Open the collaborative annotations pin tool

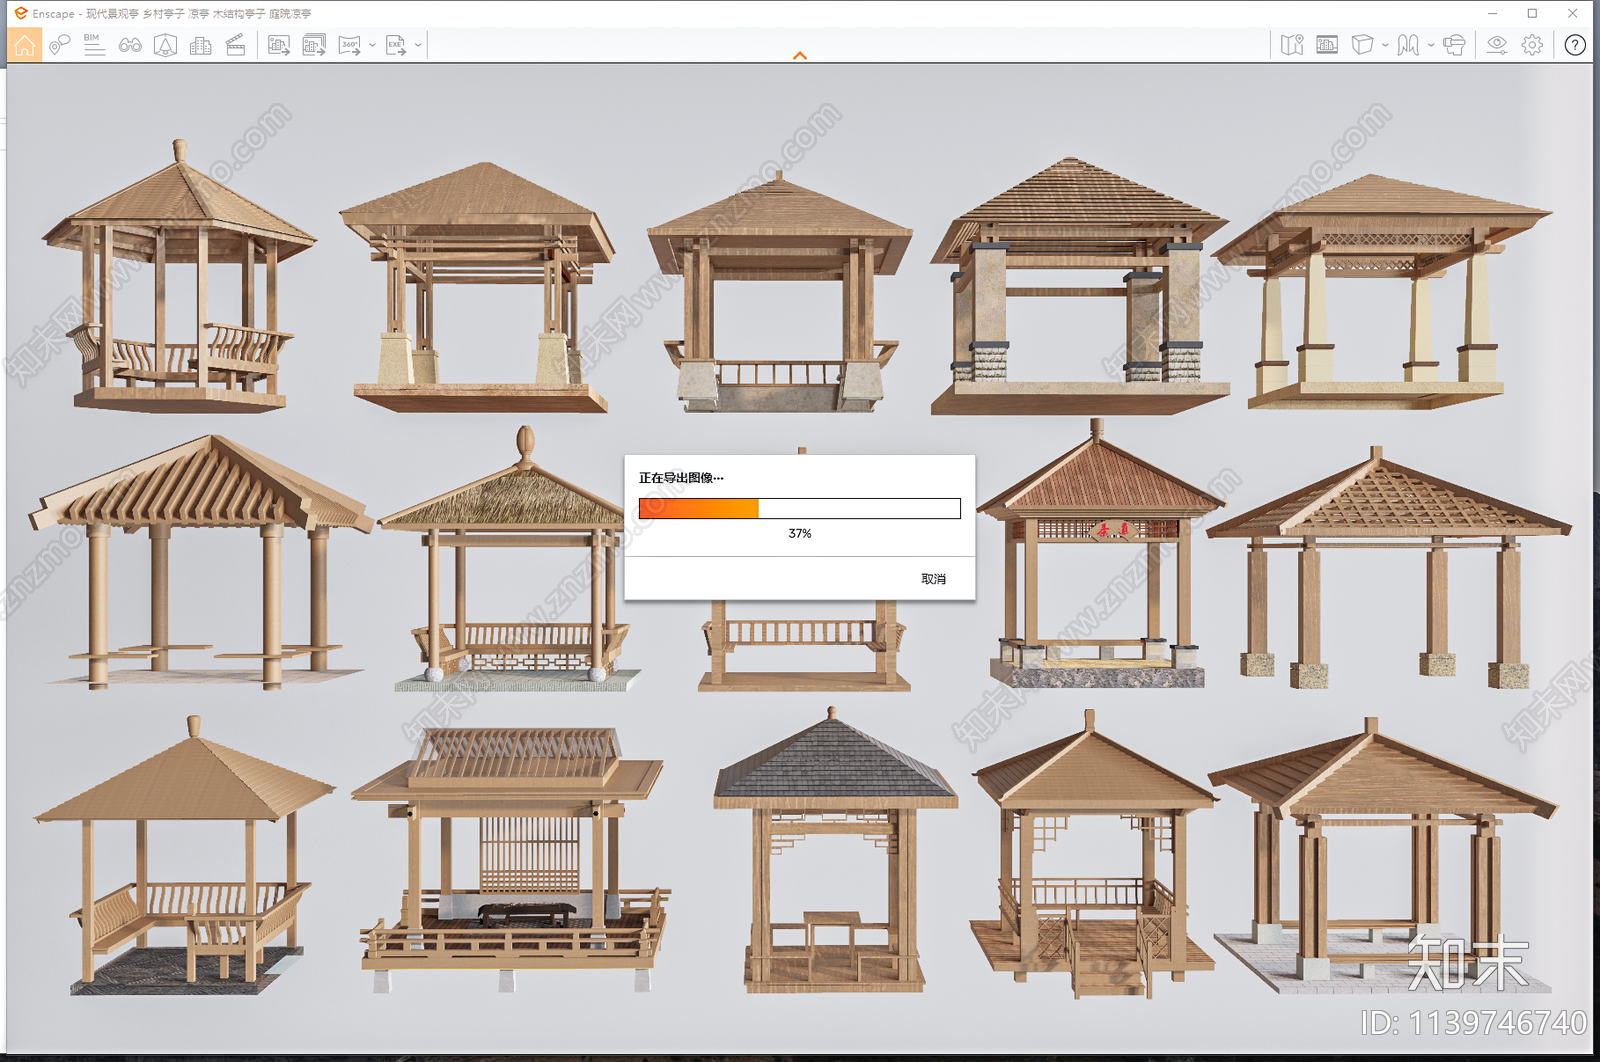[59, 45]
